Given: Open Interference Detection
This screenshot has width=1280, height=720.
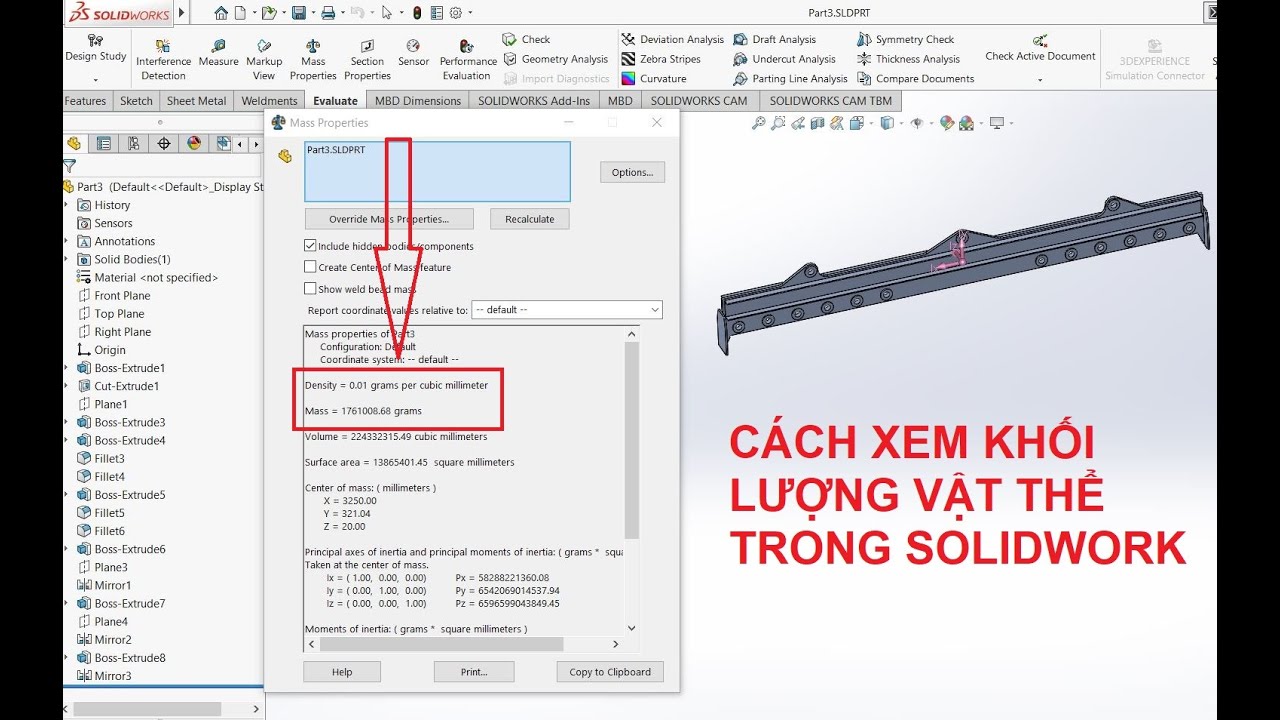Looking at the screenshot, I should click(x=163, y=60).
